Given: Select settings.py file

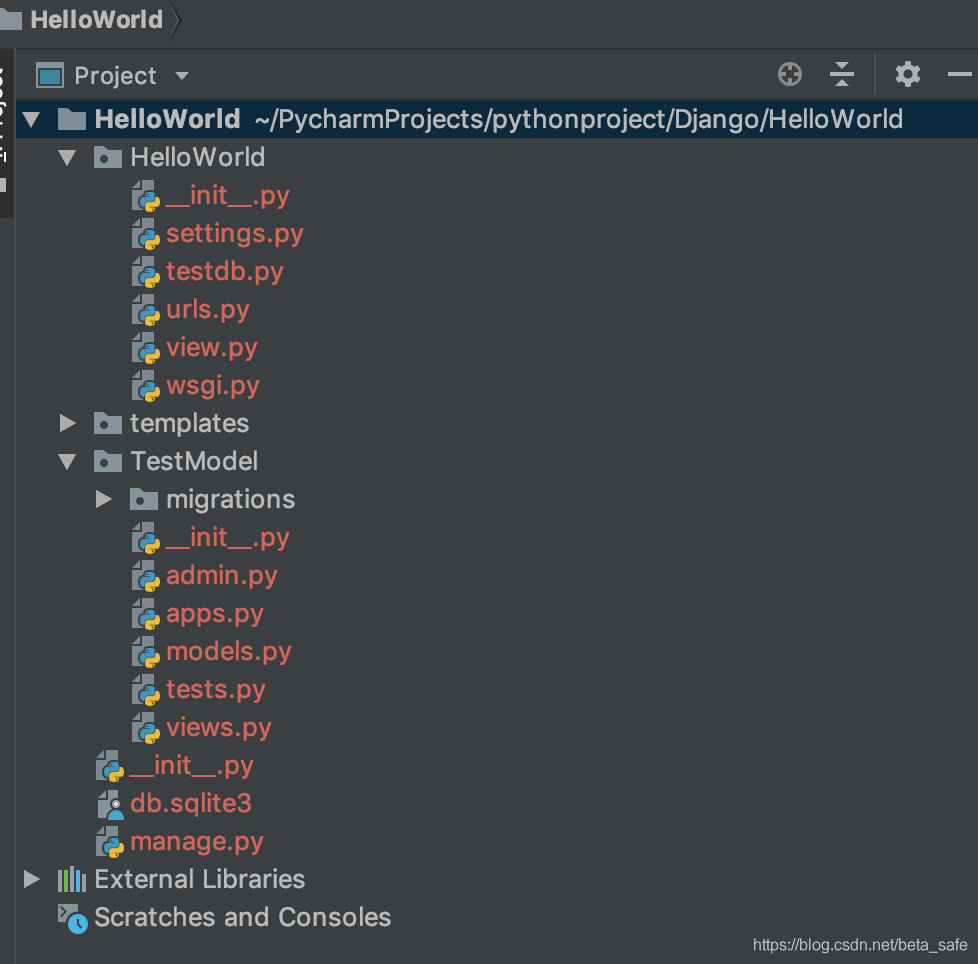Looking at the screenshot, I should click(x=235, y=234).
